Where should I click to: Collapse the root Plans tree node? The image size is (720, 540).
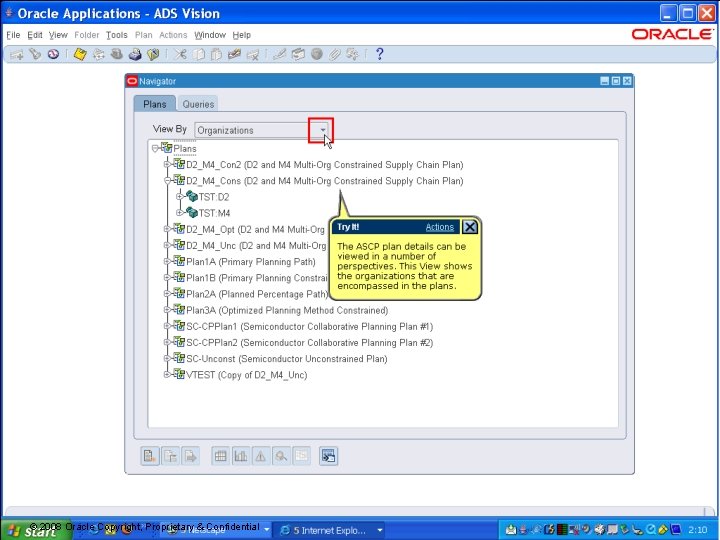(155, 148)
